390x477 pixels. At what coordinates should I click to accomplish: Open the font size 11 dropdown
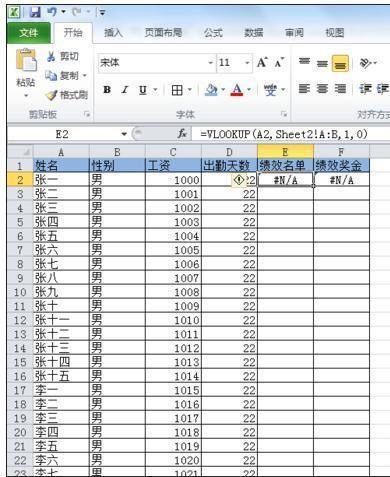coord(247,63)
